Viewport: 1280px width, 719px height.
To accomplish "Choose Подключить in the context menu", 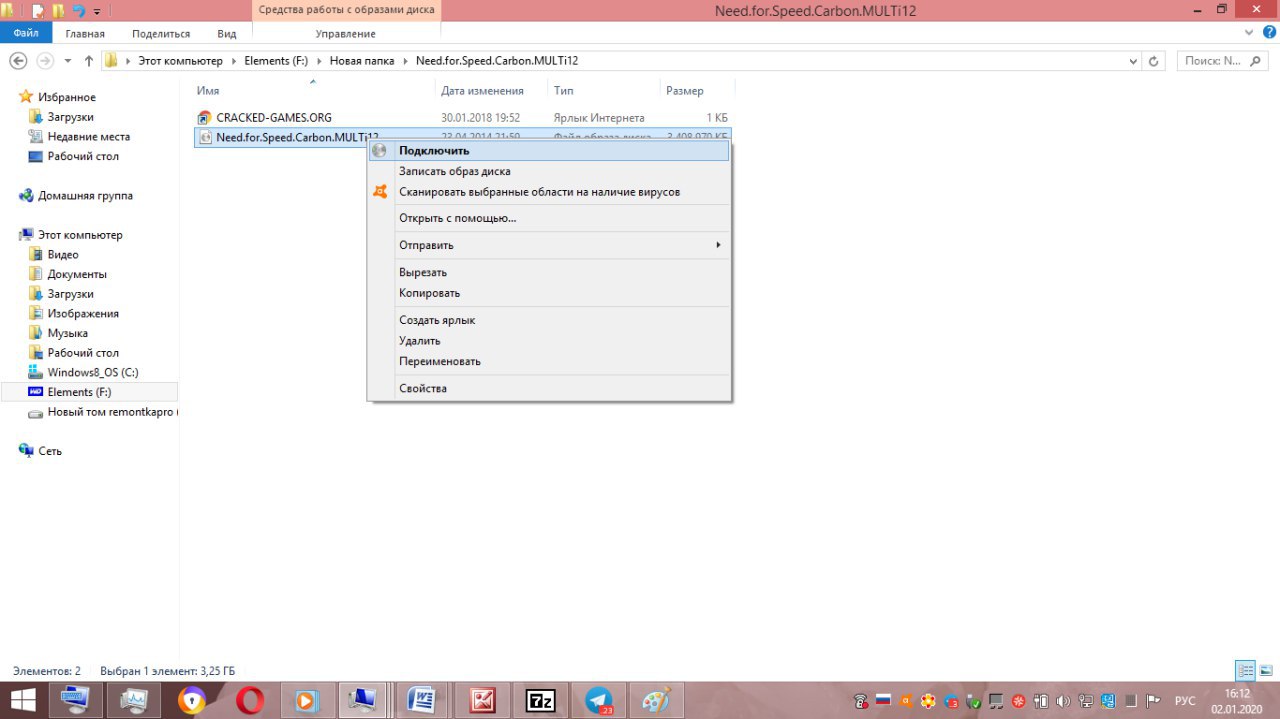I will pos(549,151).
